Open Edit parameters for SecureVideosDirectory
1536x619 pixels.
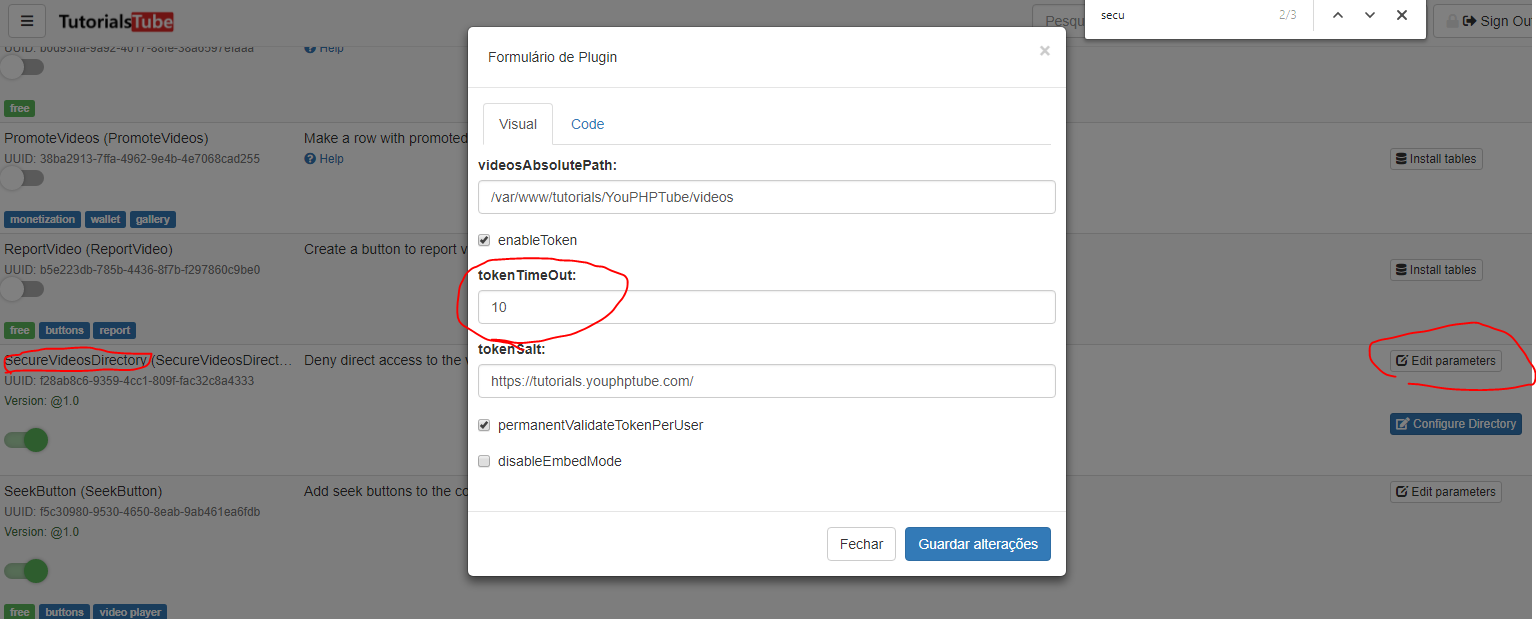click(x=1445, y=360)
